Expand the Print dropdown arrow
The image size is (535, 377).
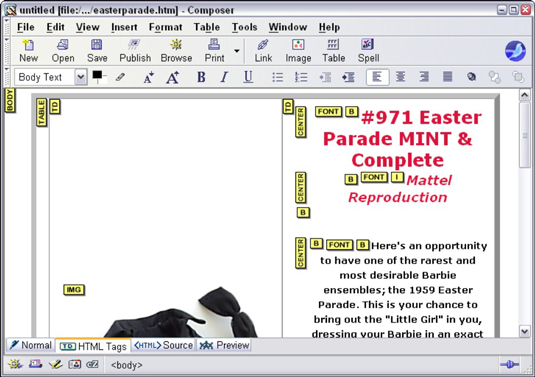[x=236, y=51]
